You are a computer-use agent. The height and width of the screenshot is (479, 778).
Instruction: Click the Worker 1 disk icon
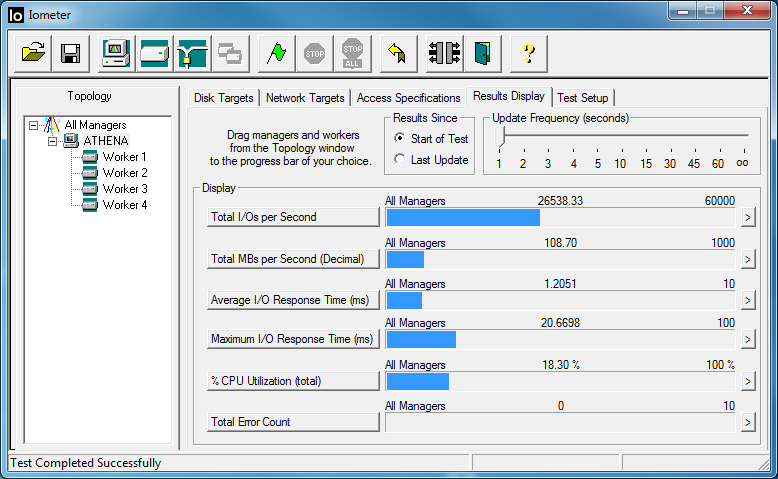point(90,157)
